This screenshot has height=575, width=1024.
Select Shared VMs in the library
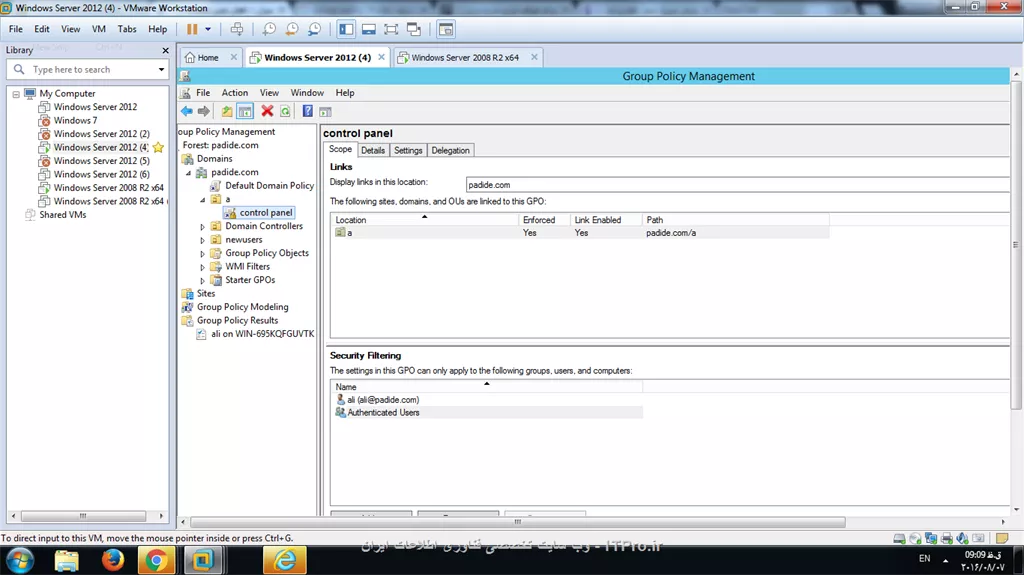click(63, 214)
